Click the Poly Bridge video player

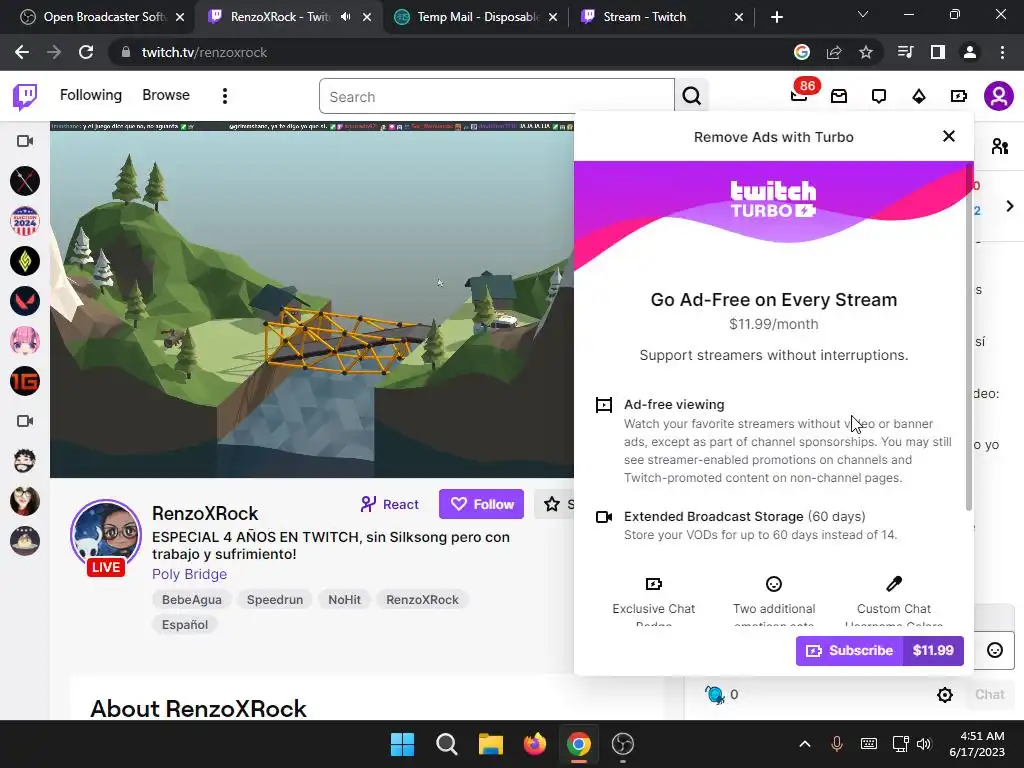coord(312,300)
